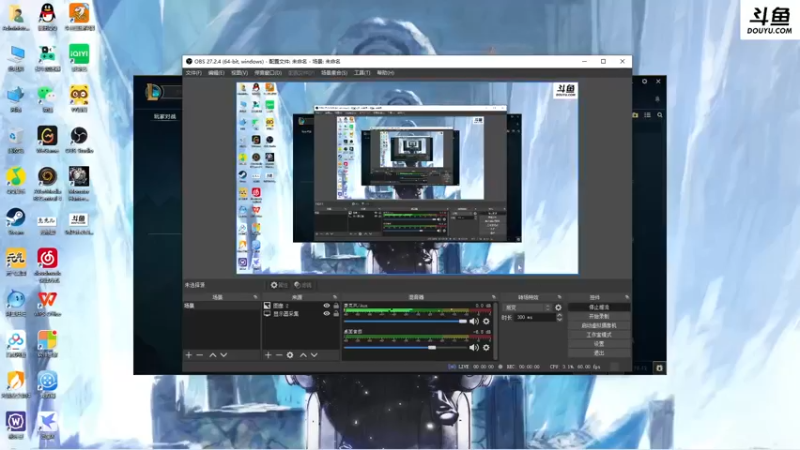Click the audio mixer vertical scrollbar
The height and width of the screenshot is (450, 800).
(x=495, y=331)
